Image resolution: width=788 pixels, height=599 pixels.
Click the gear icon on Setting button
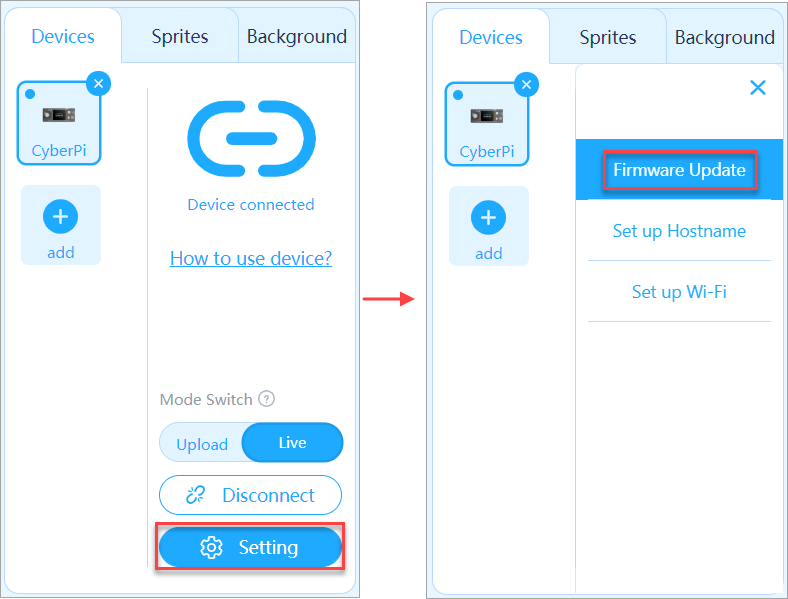click(211, 547)
